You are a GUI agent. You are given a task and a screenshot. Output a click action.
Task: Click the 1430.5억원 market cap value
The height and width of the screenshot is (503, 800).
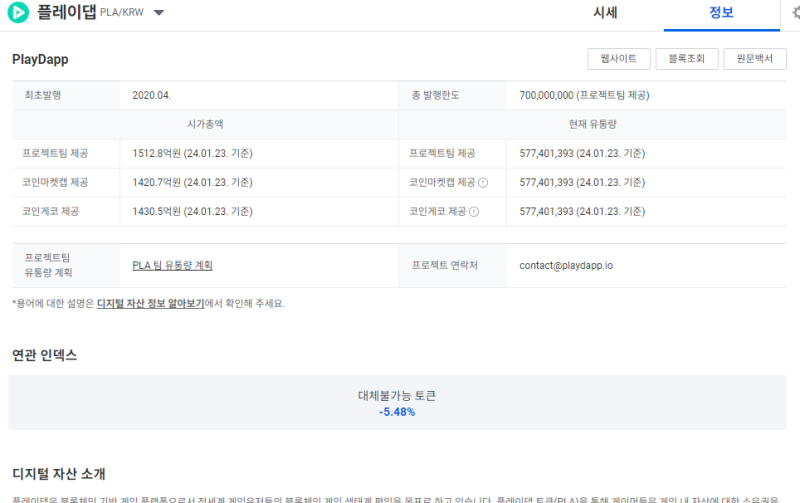click(192, 212)
